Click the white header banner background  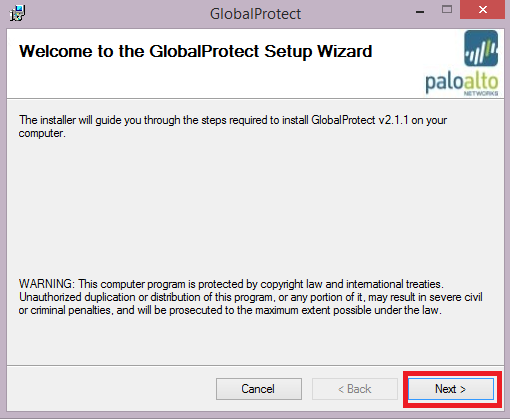click(x=233, y=80)
